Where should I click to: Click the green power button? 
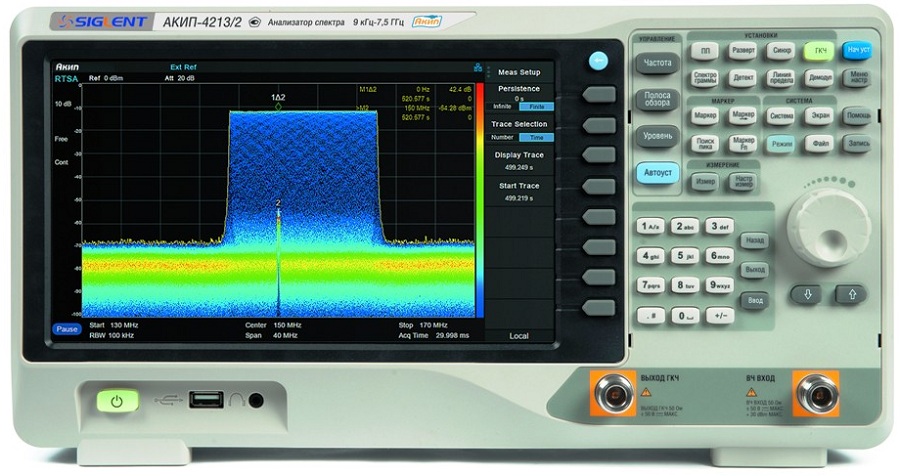tap(117, 401)
